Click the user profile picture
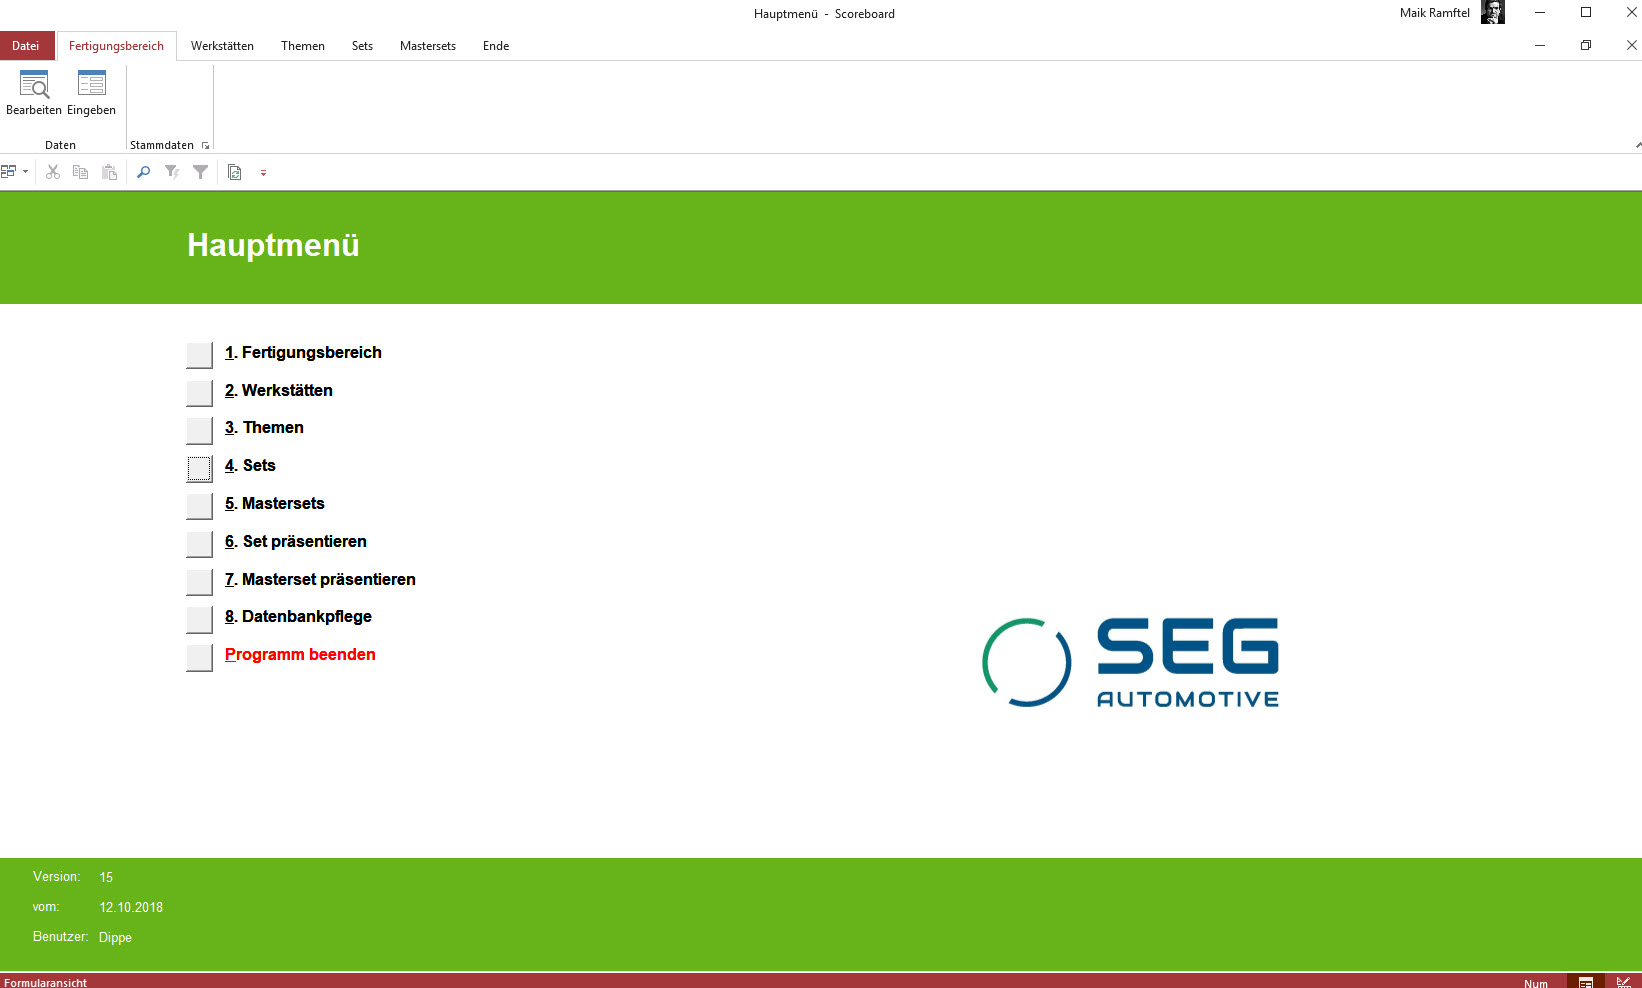 1493,12
